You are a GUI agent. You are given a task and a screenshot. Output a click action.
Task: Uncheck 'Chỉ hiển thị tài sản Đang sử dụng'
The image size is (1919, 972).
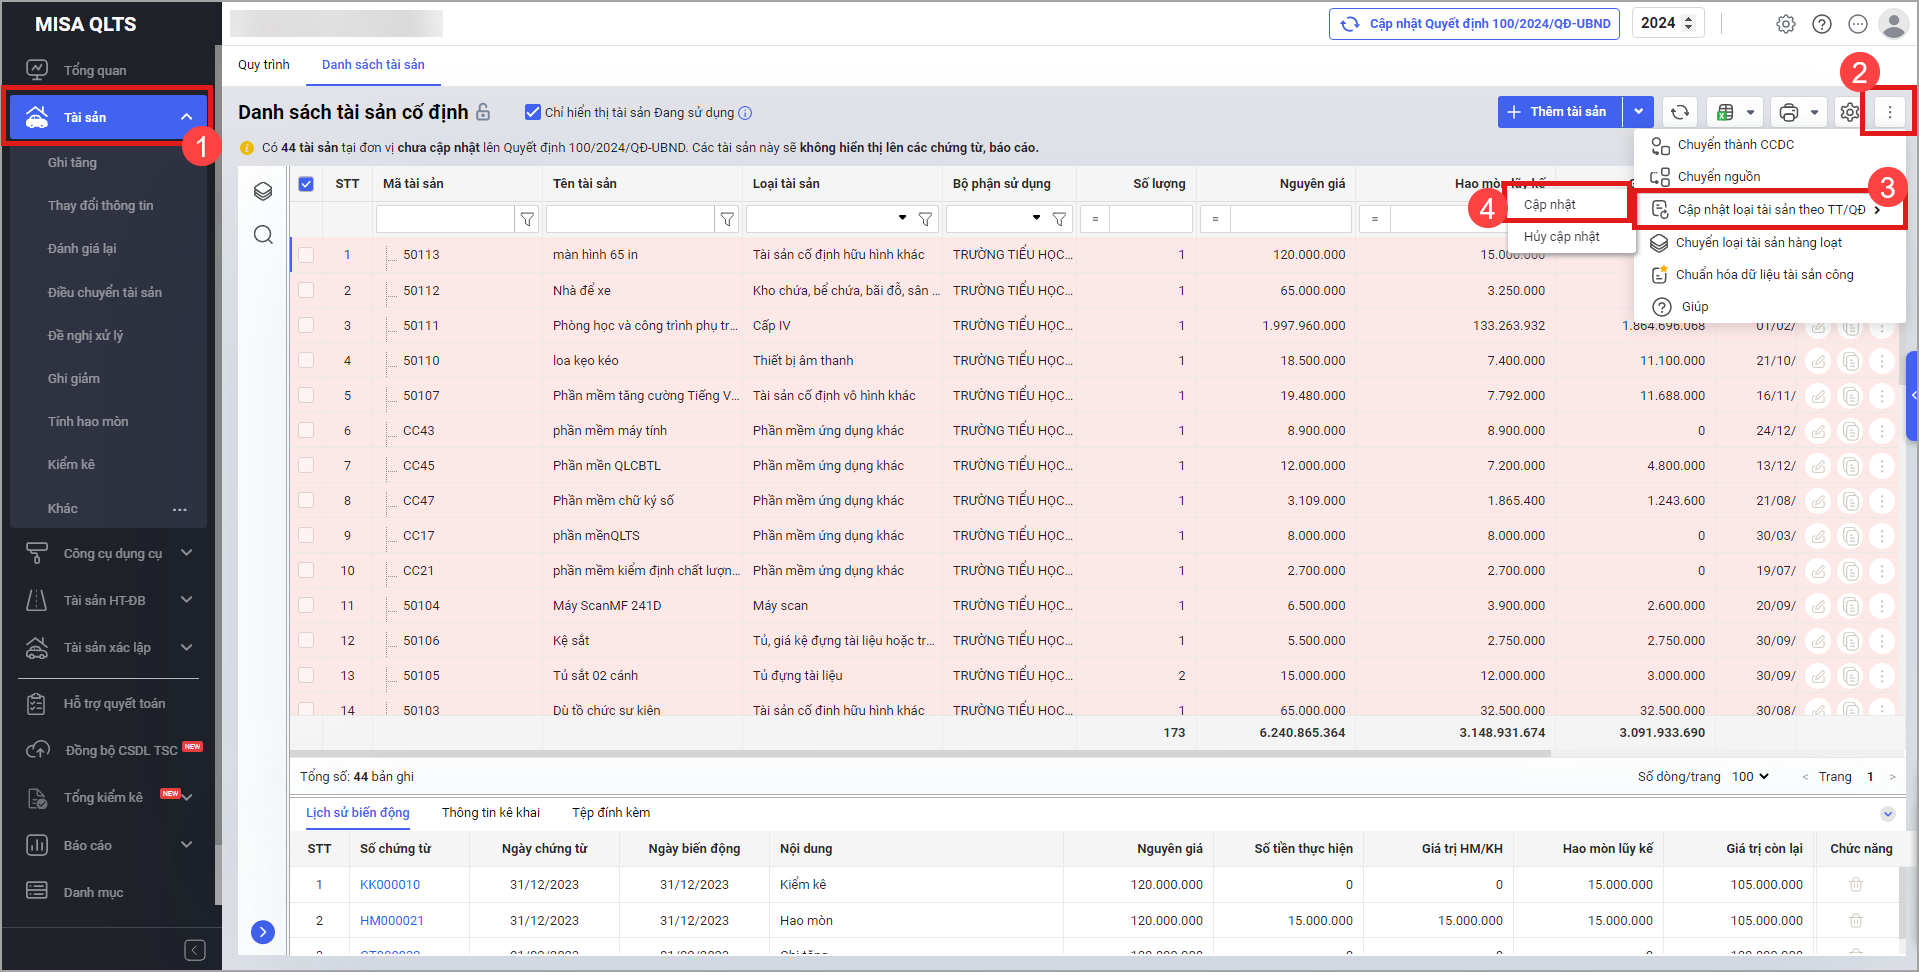[x=533, y=112]
